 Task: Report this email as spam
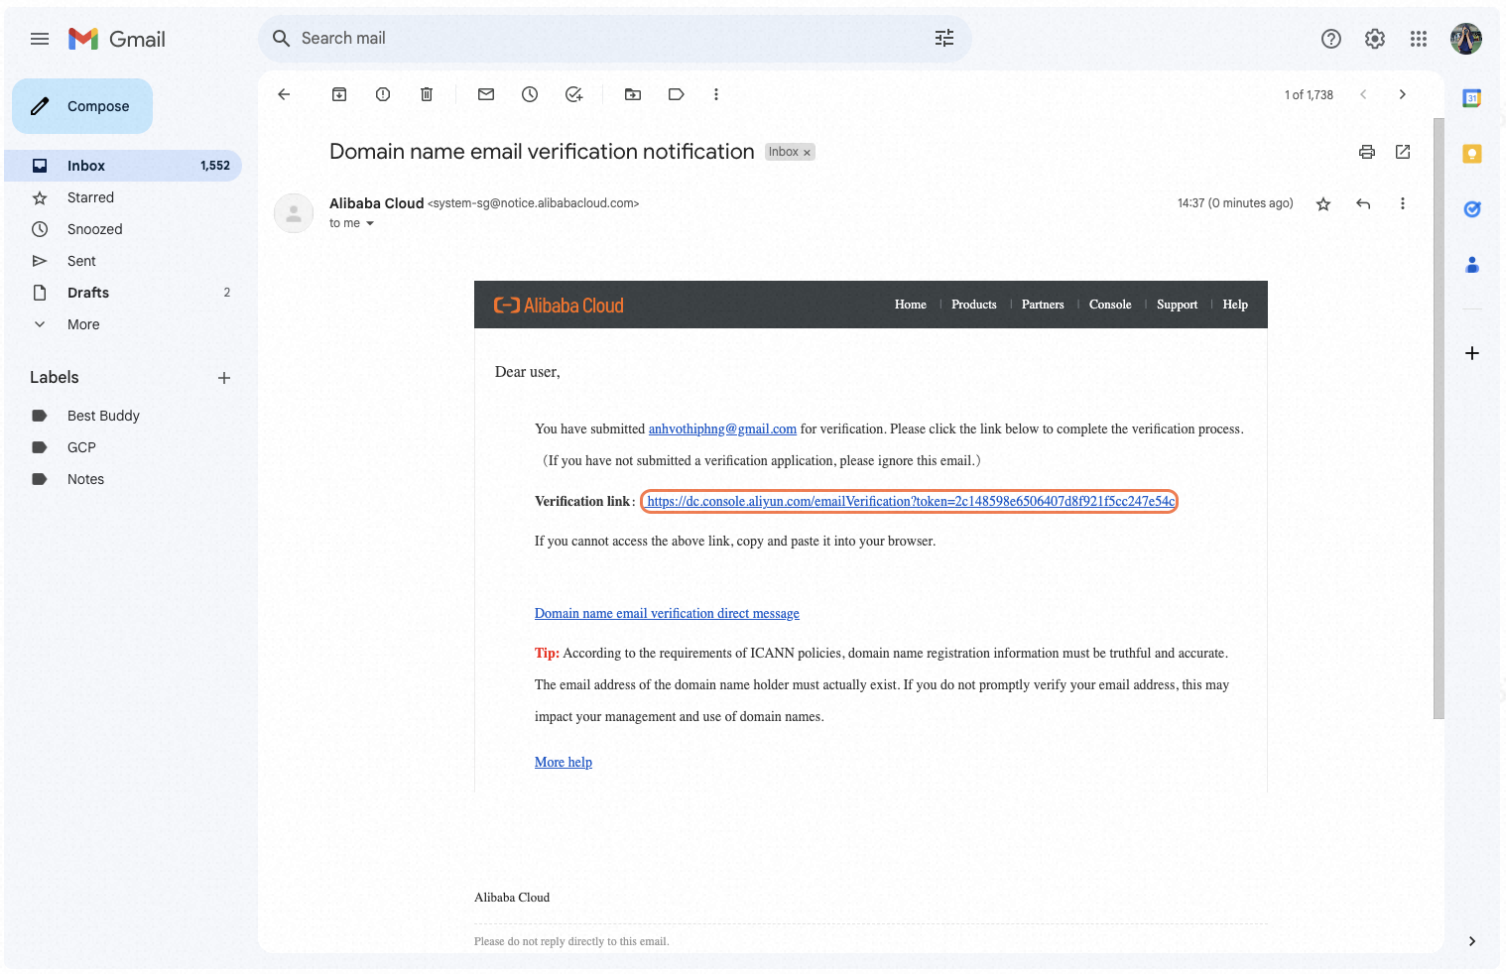382,94
